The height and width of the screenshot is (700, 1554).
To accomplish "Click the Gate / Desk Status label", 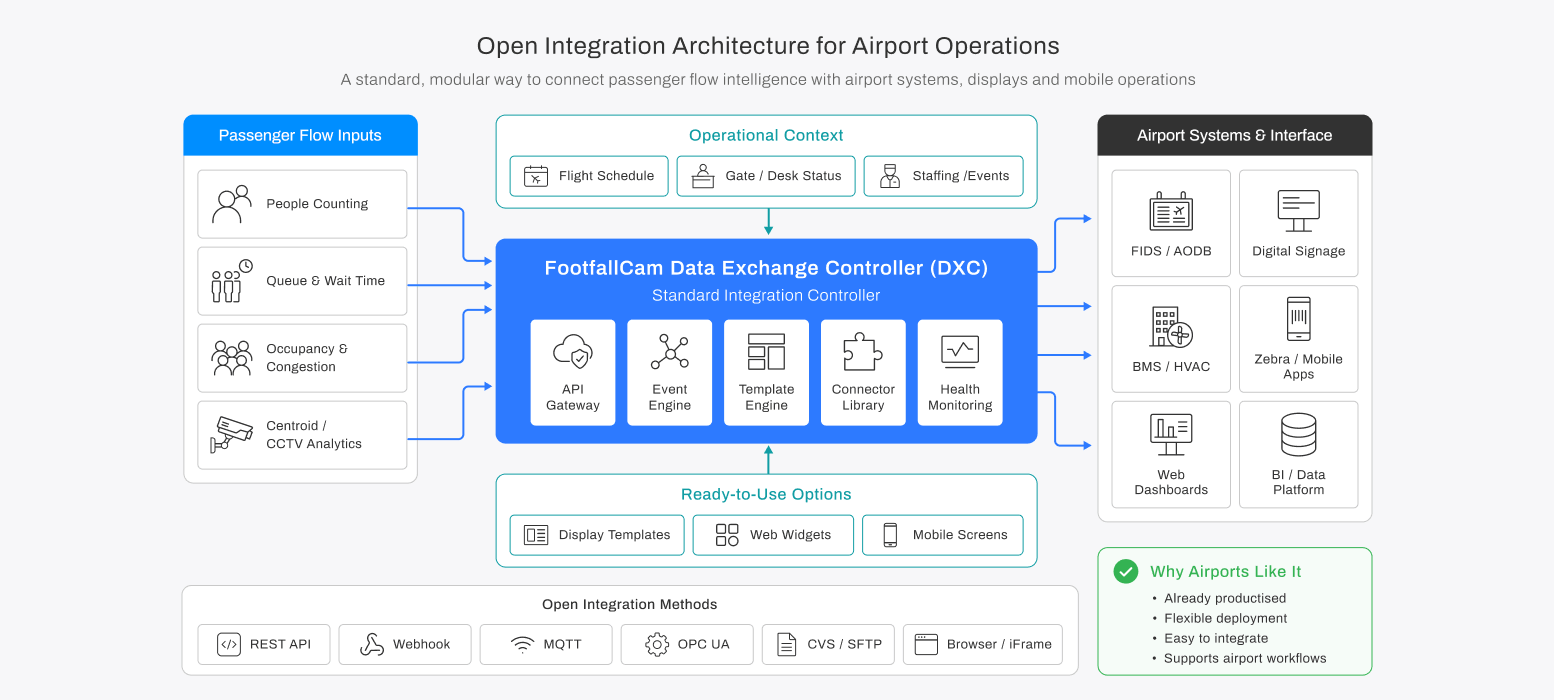I will (x=784, y=176).
